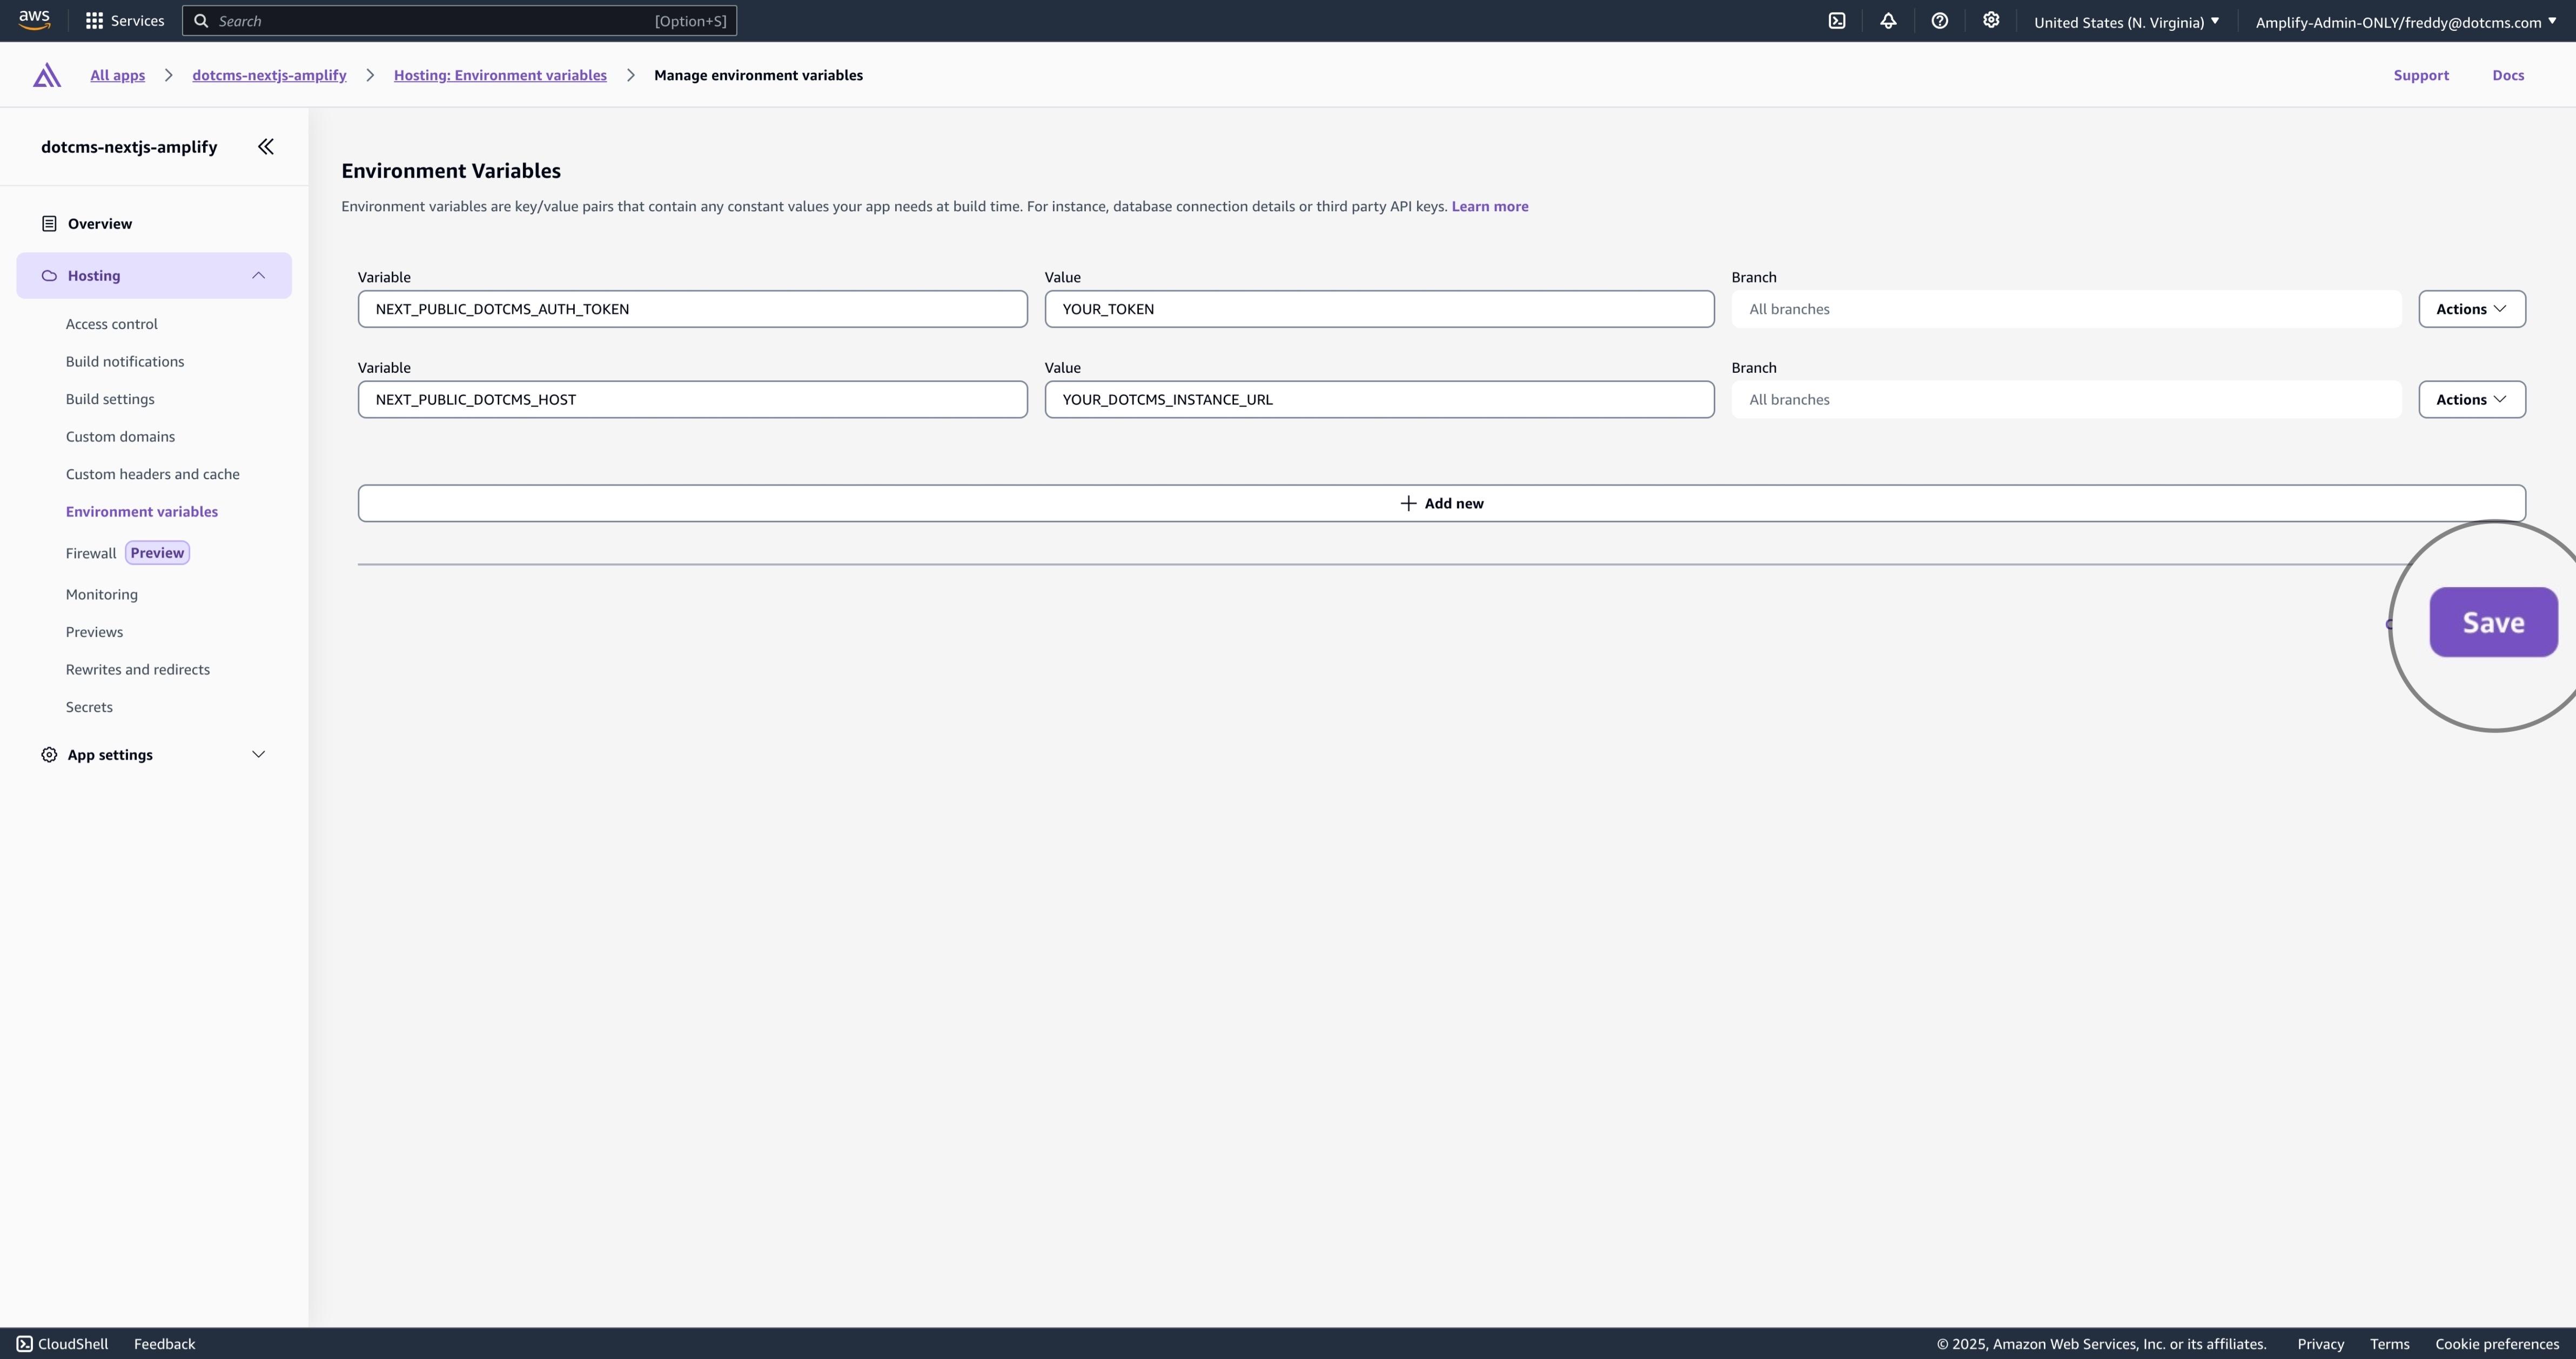Open the CloudShell terminal icon in top bar
The width and height of the screenshot is (2576, 1359).
coord(1837,20)
